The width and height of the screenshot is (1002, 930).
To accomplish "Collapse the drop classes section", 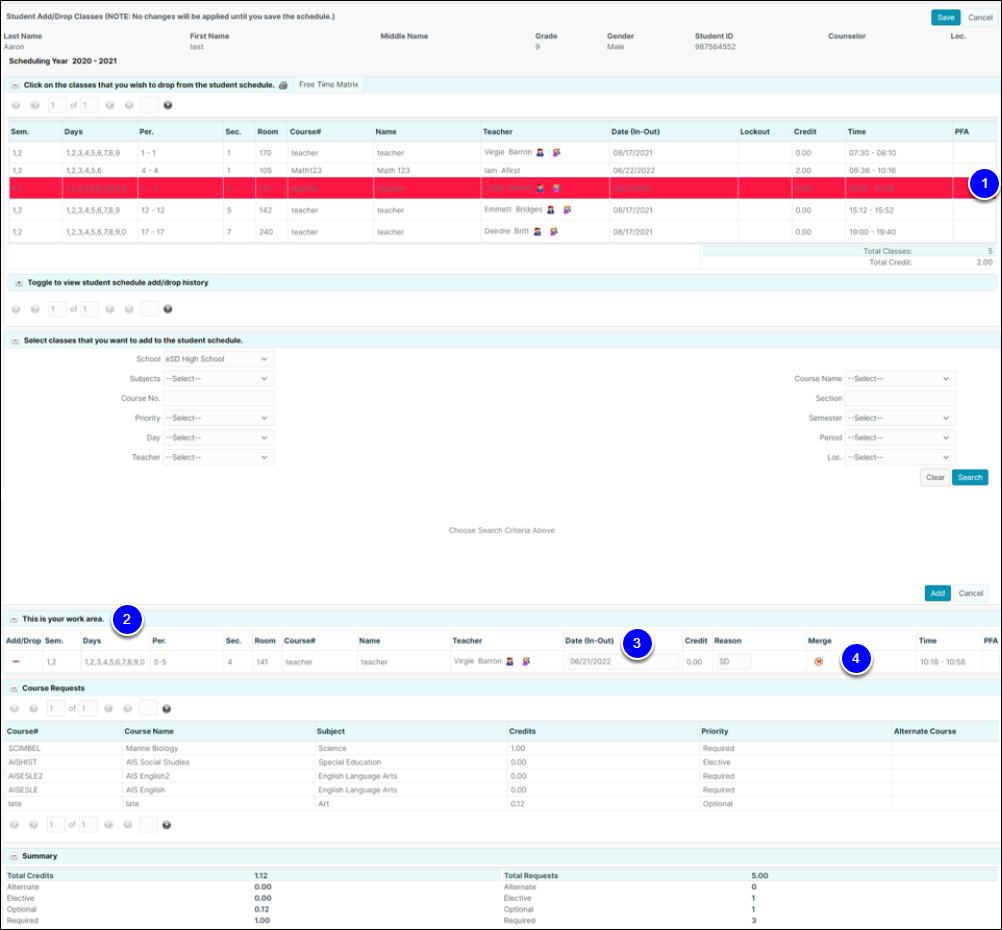I will click(x=15, y=85).
